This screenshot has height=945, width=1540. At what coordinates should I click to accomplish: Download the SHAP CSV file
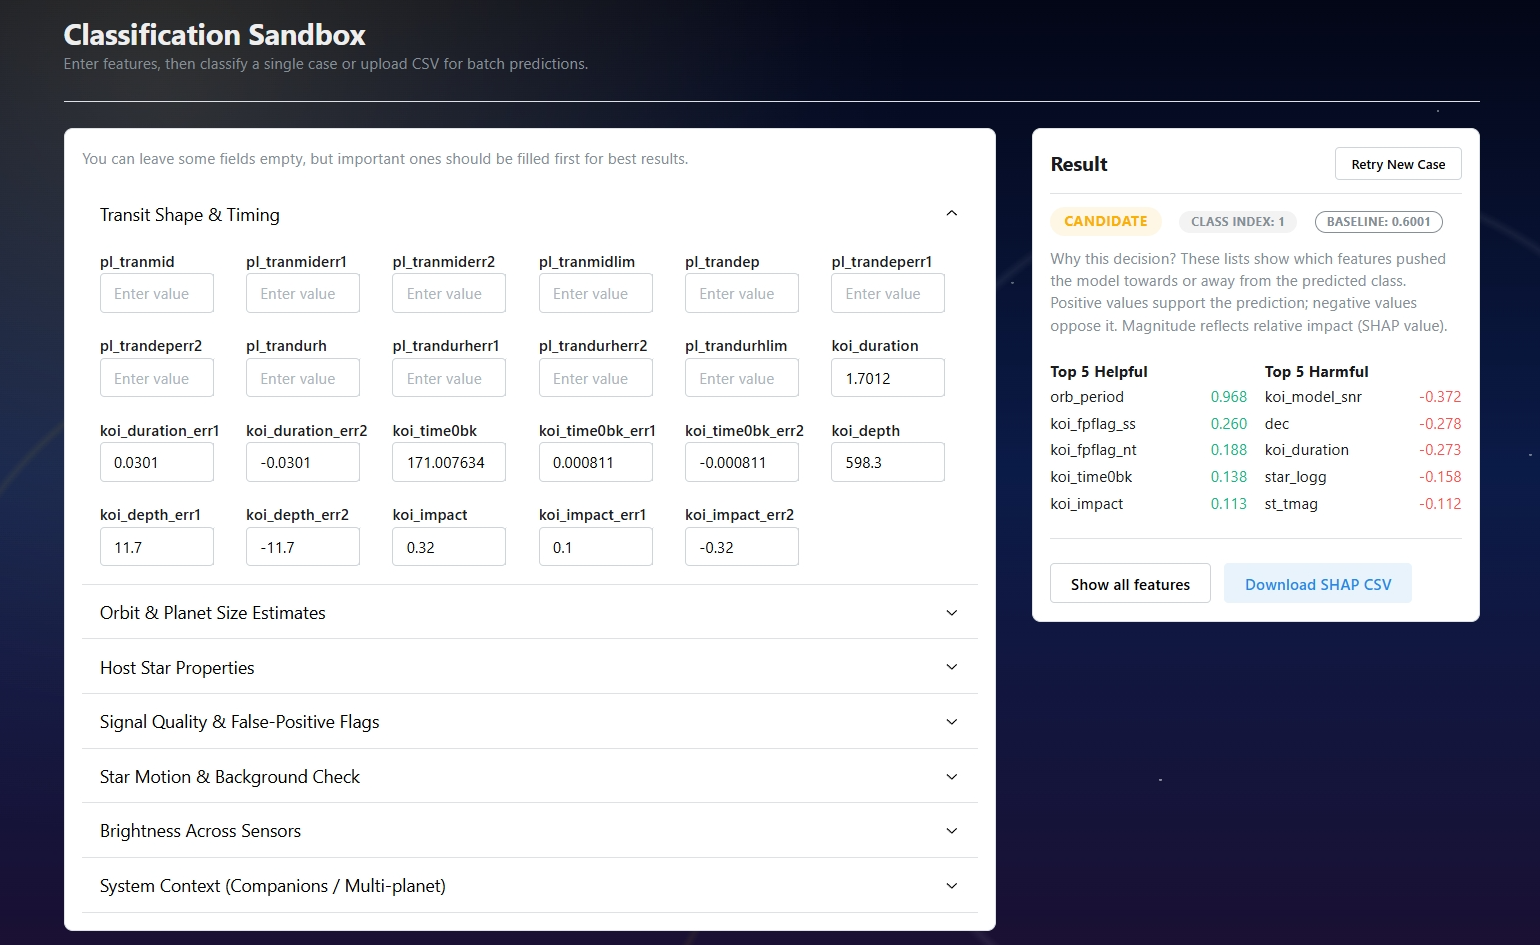[x=1318, y=584]
